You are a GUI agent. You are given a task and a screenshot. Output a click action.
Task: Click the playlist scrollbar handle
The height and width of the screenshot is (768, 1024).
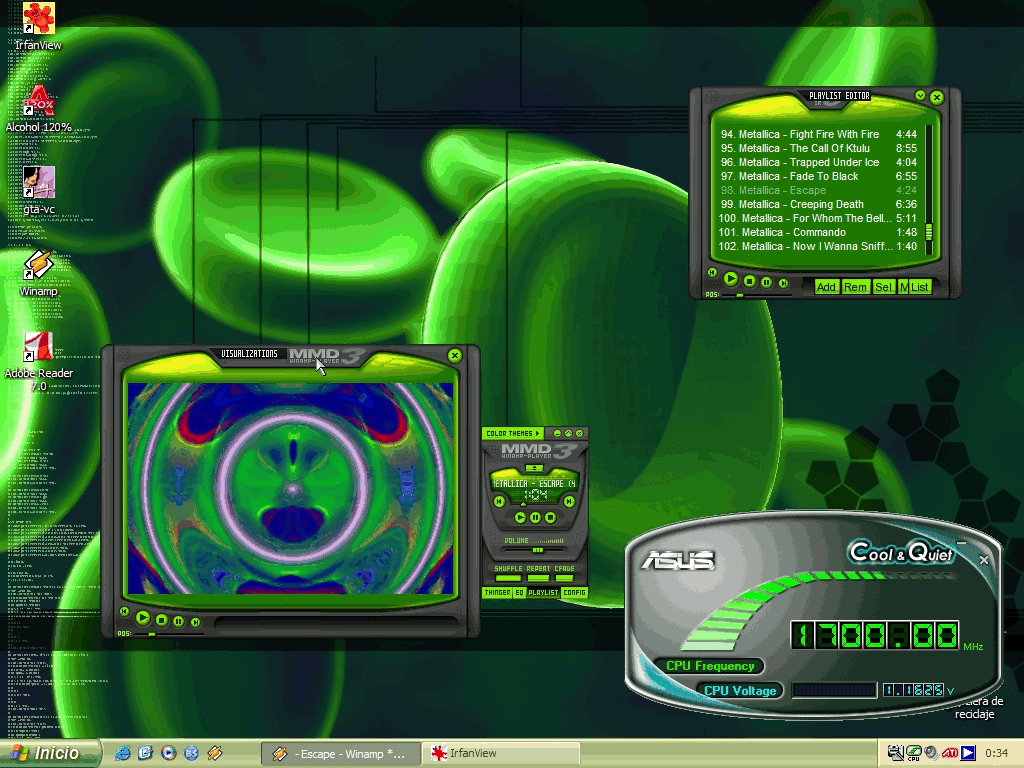(929, 231)
